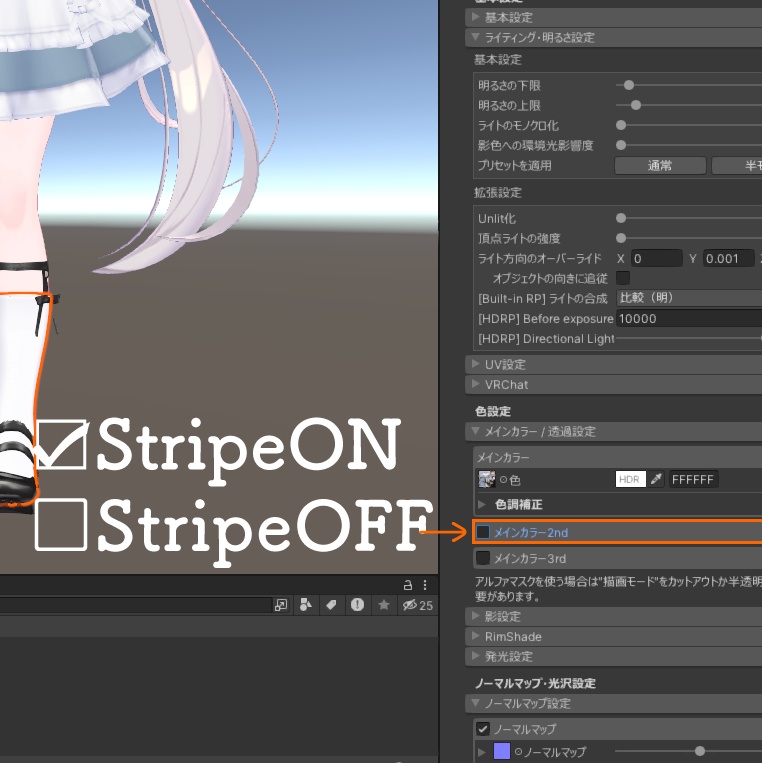Image resolution: width=762 pixels, height=763 pixels.
Task: Enable the メインカラー3rd checkbox
Action: (x=483, y=558)
